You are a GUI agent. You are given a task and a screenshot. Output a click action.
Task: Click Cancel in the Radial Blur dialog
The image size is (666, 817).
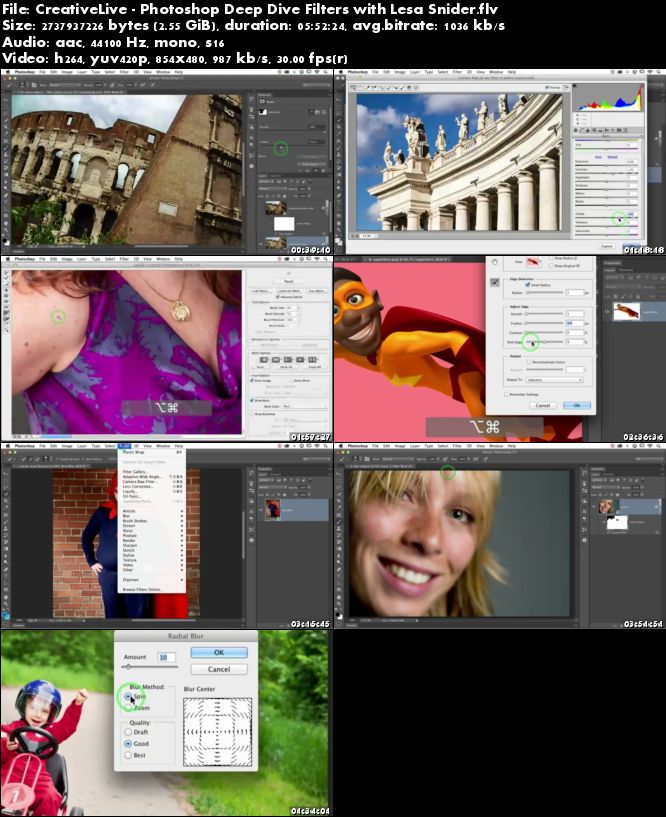tap(219, 670)
